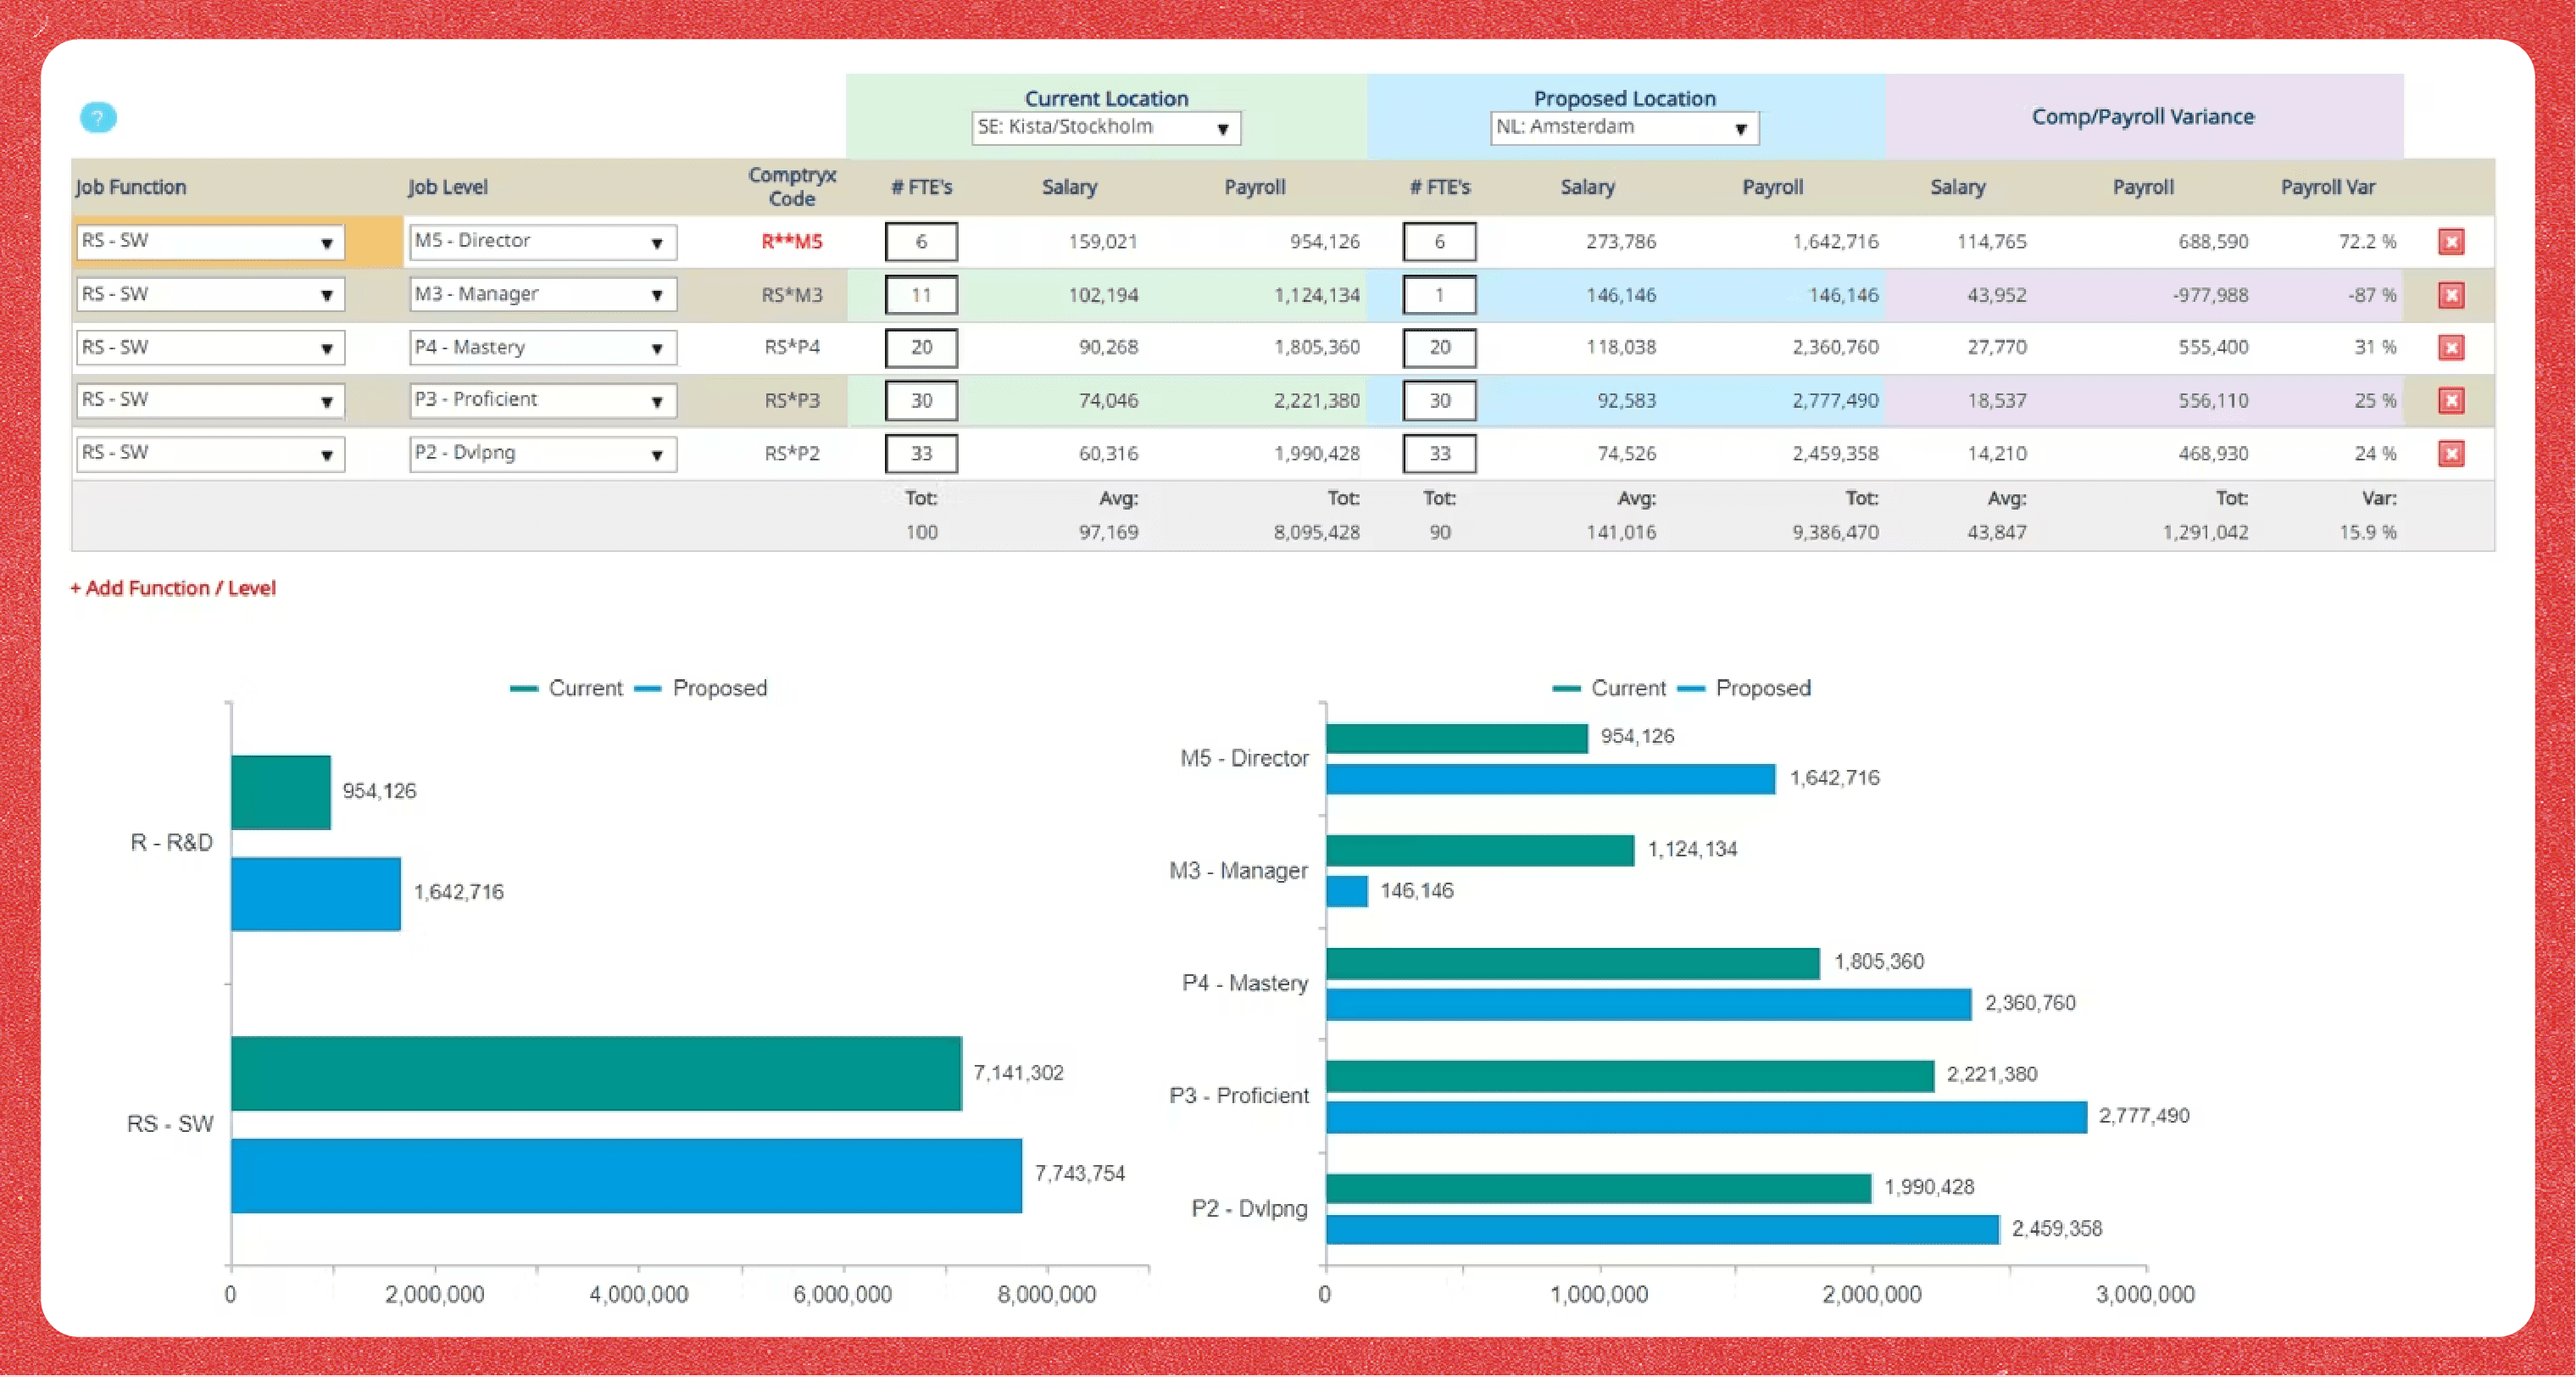Click overall variance 15.9 %
This screenshot has width=2576, height=1377.
[2367, 532]
